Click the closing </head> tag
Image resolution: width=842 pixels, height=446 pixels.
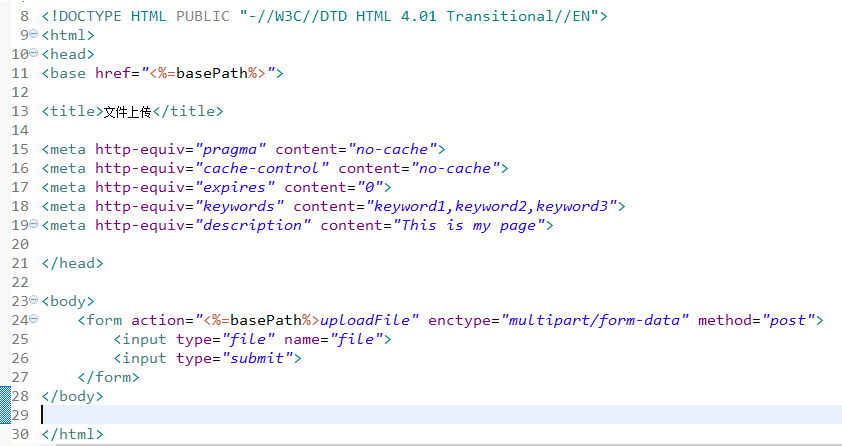(x=72, y=263)
